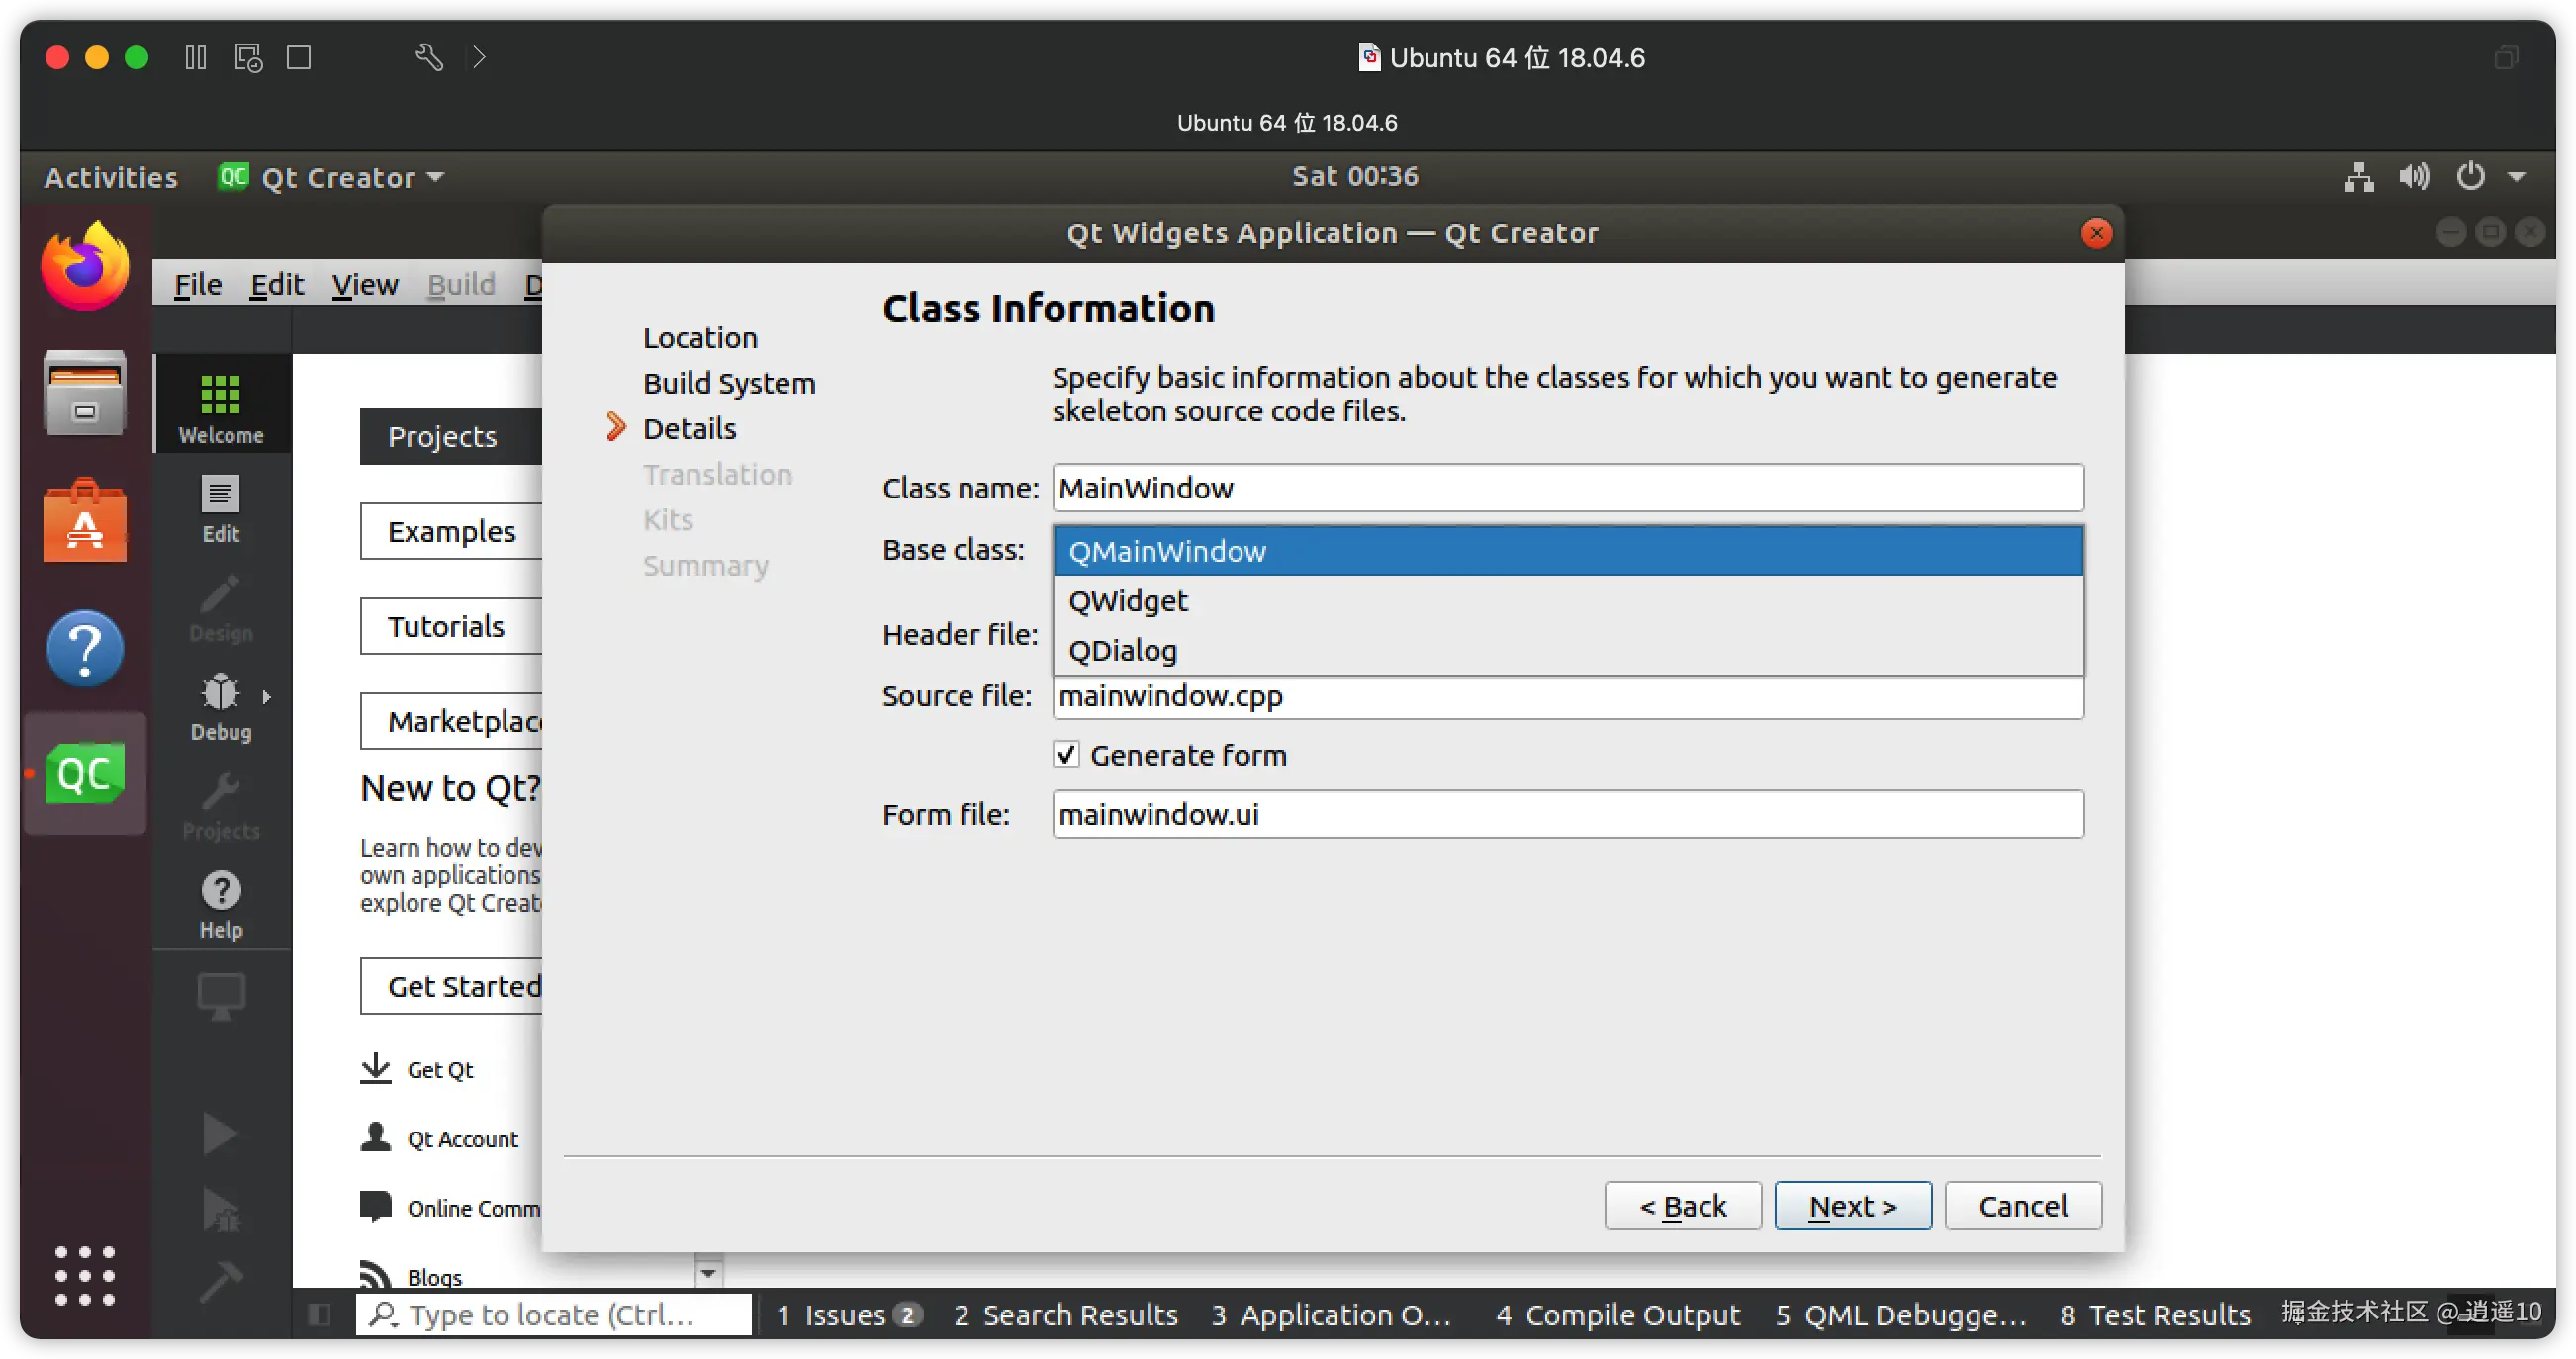
Task: Click the Get Qt download icon
Action: click(x=376, y=1068)
